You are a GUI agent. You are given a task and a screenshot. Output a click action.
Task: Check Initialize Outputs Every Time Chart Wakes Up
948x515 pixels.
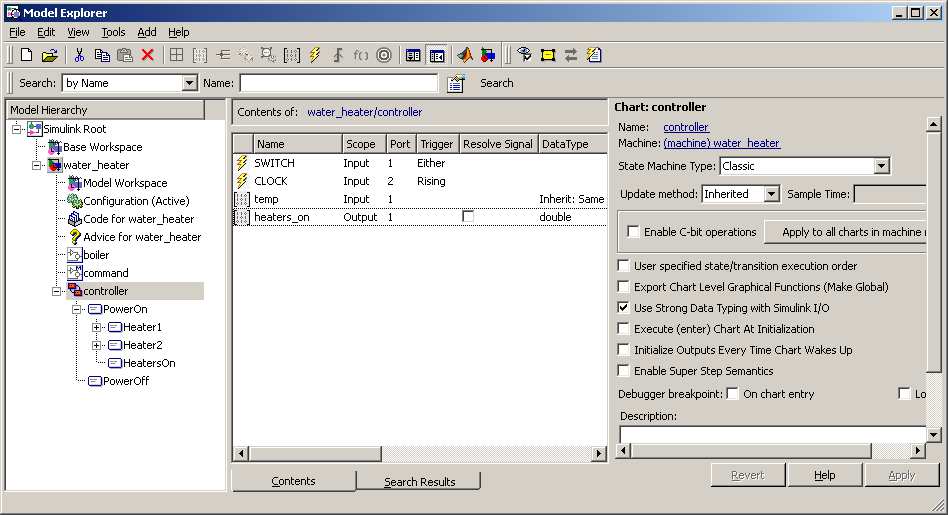[623, 350]
